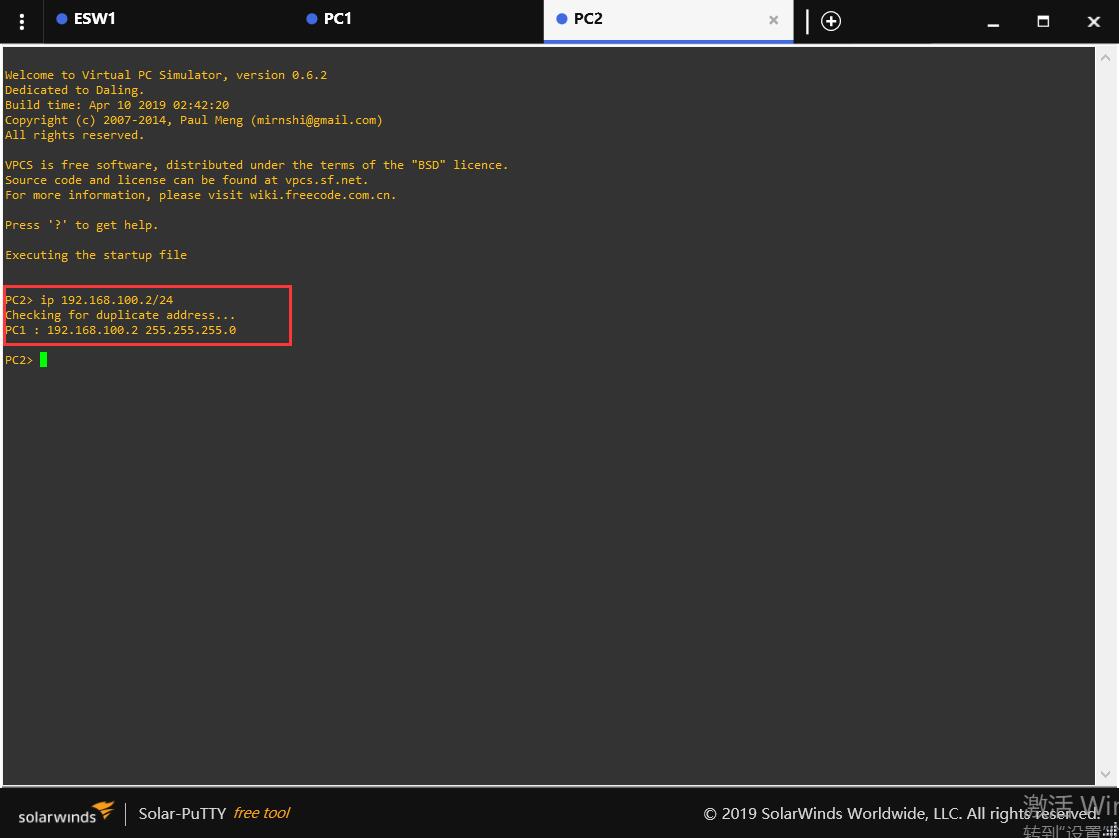Click the SolarWinds logo
The width and height of the screenshot is (1119, 838).
pos(66,813)
